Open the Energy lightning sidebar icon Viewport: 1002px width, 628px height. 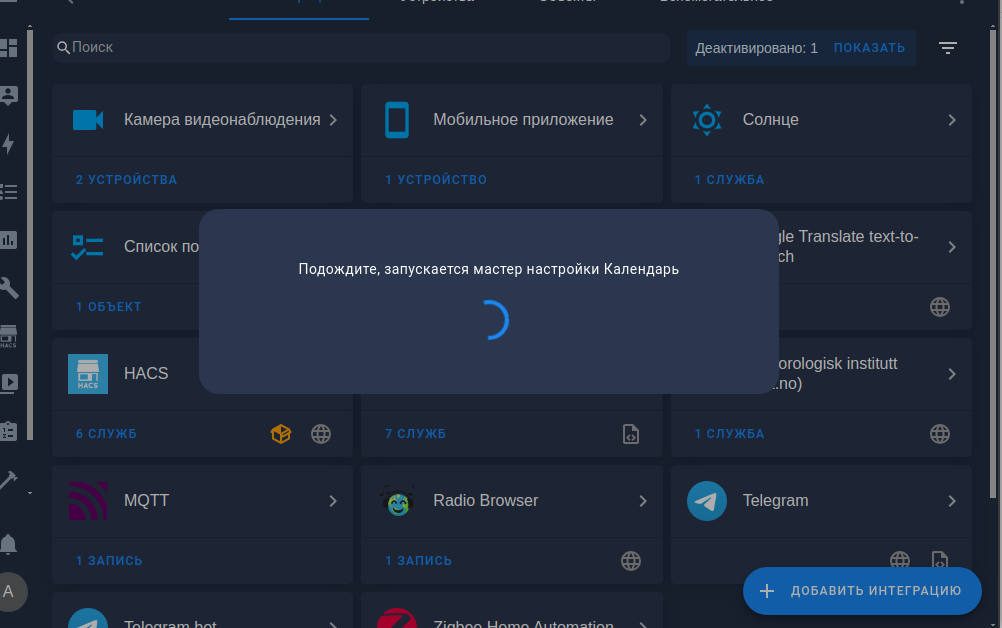click(x=8, y=144)
